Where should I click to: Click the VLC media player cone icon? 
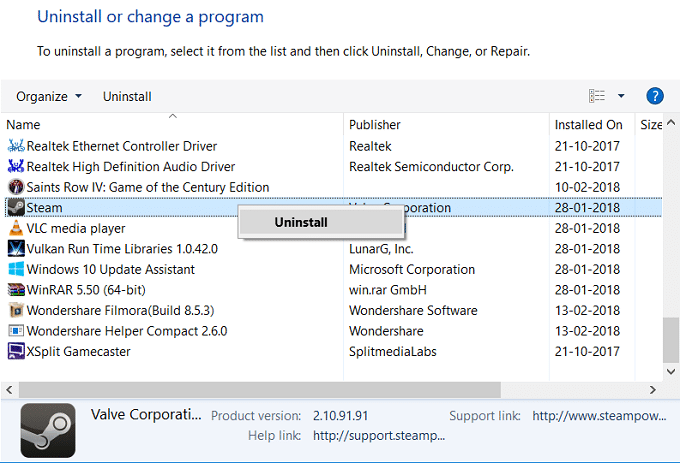tap(15, 229)
